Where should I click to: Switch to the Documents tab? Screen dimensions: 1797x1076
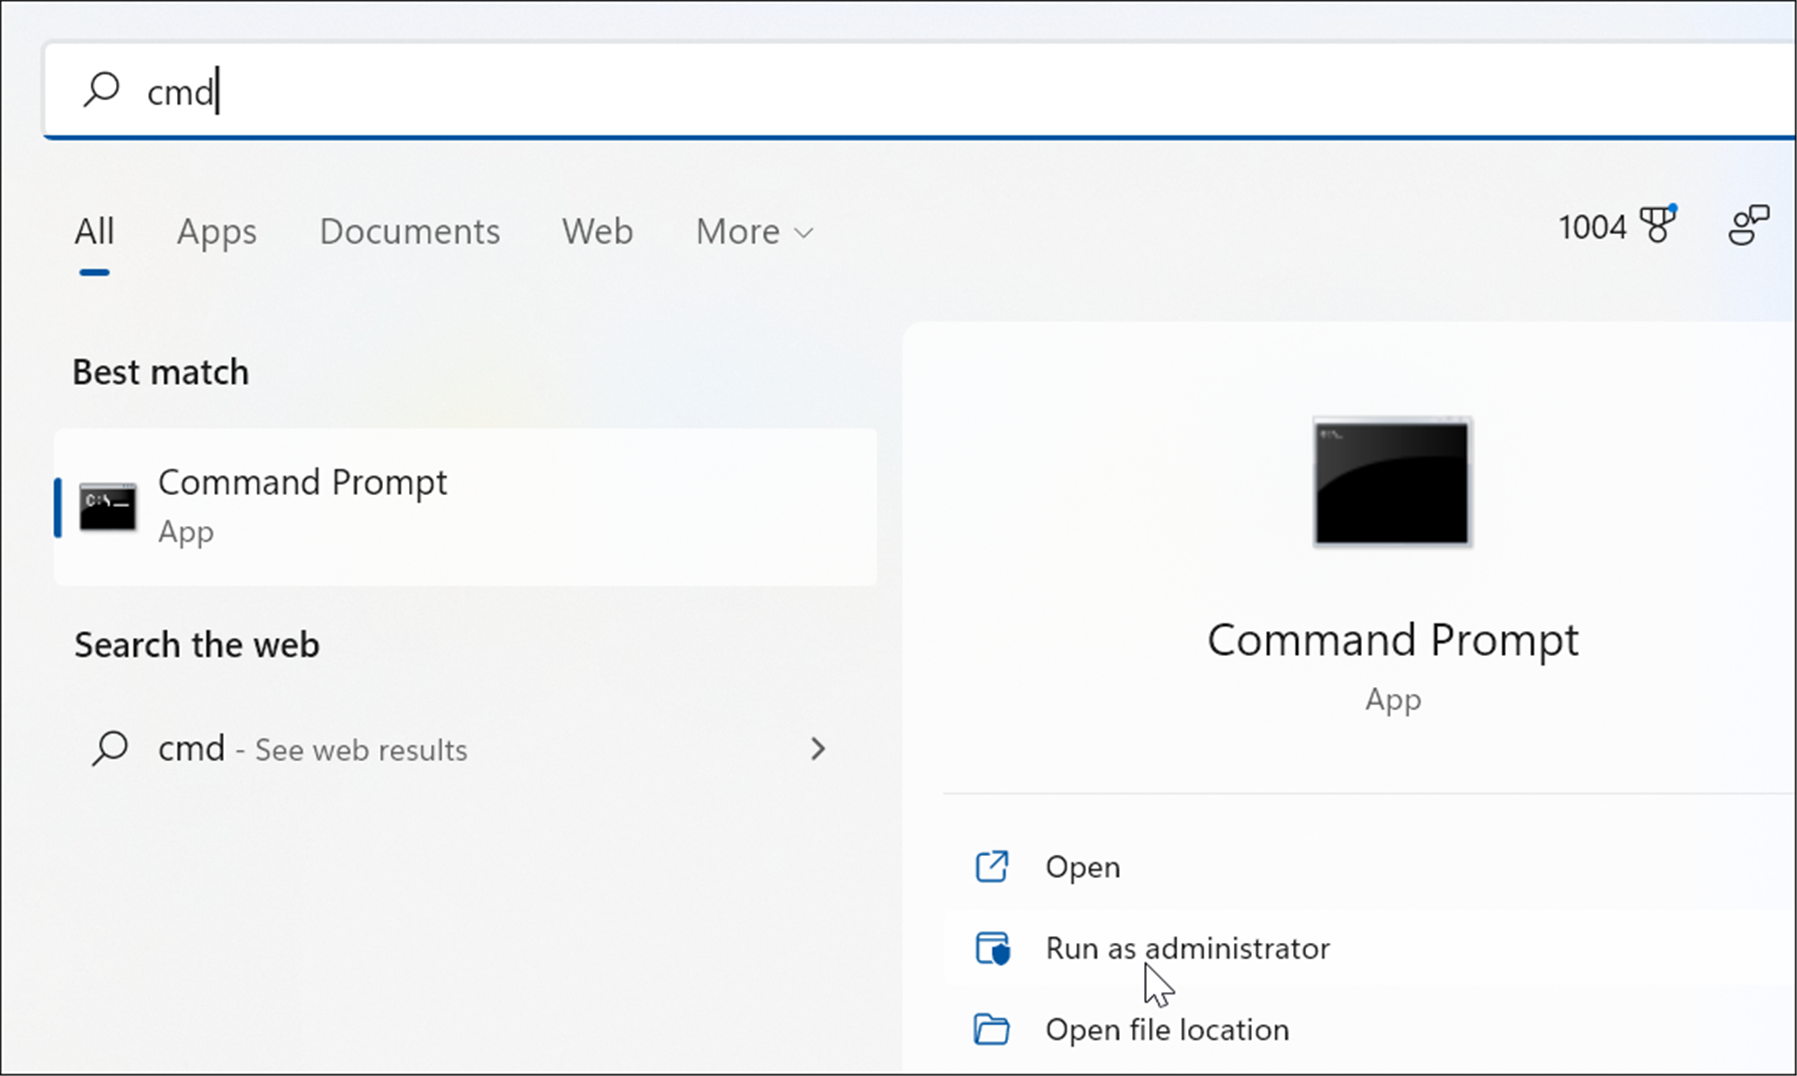[x=409, y=232]
